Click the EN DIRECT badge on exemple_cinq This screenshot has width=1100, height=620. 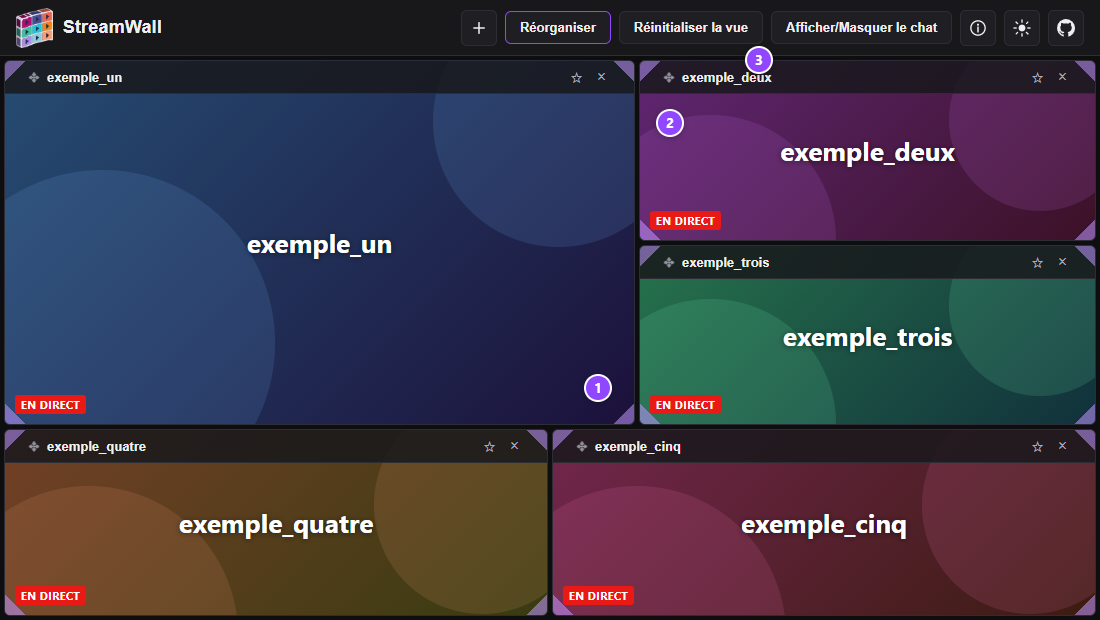click(x=598, y=595)
